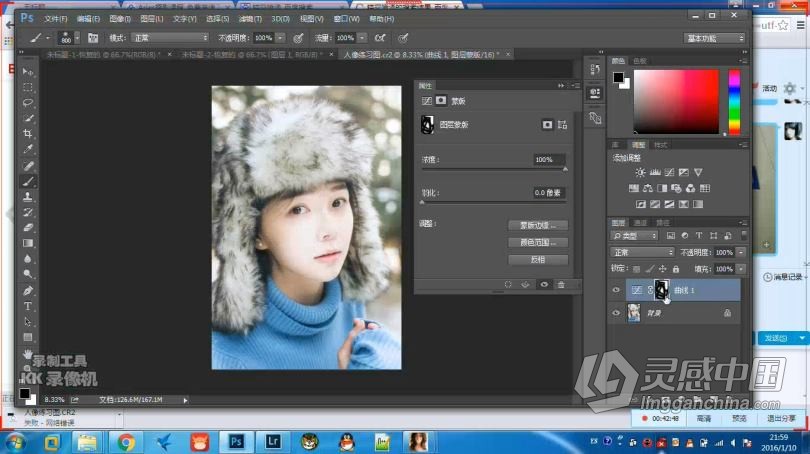810x454 pixels.
Task: Hide the 曲线 1 layer
Action: pyautogui.click(x=616, y=290)
